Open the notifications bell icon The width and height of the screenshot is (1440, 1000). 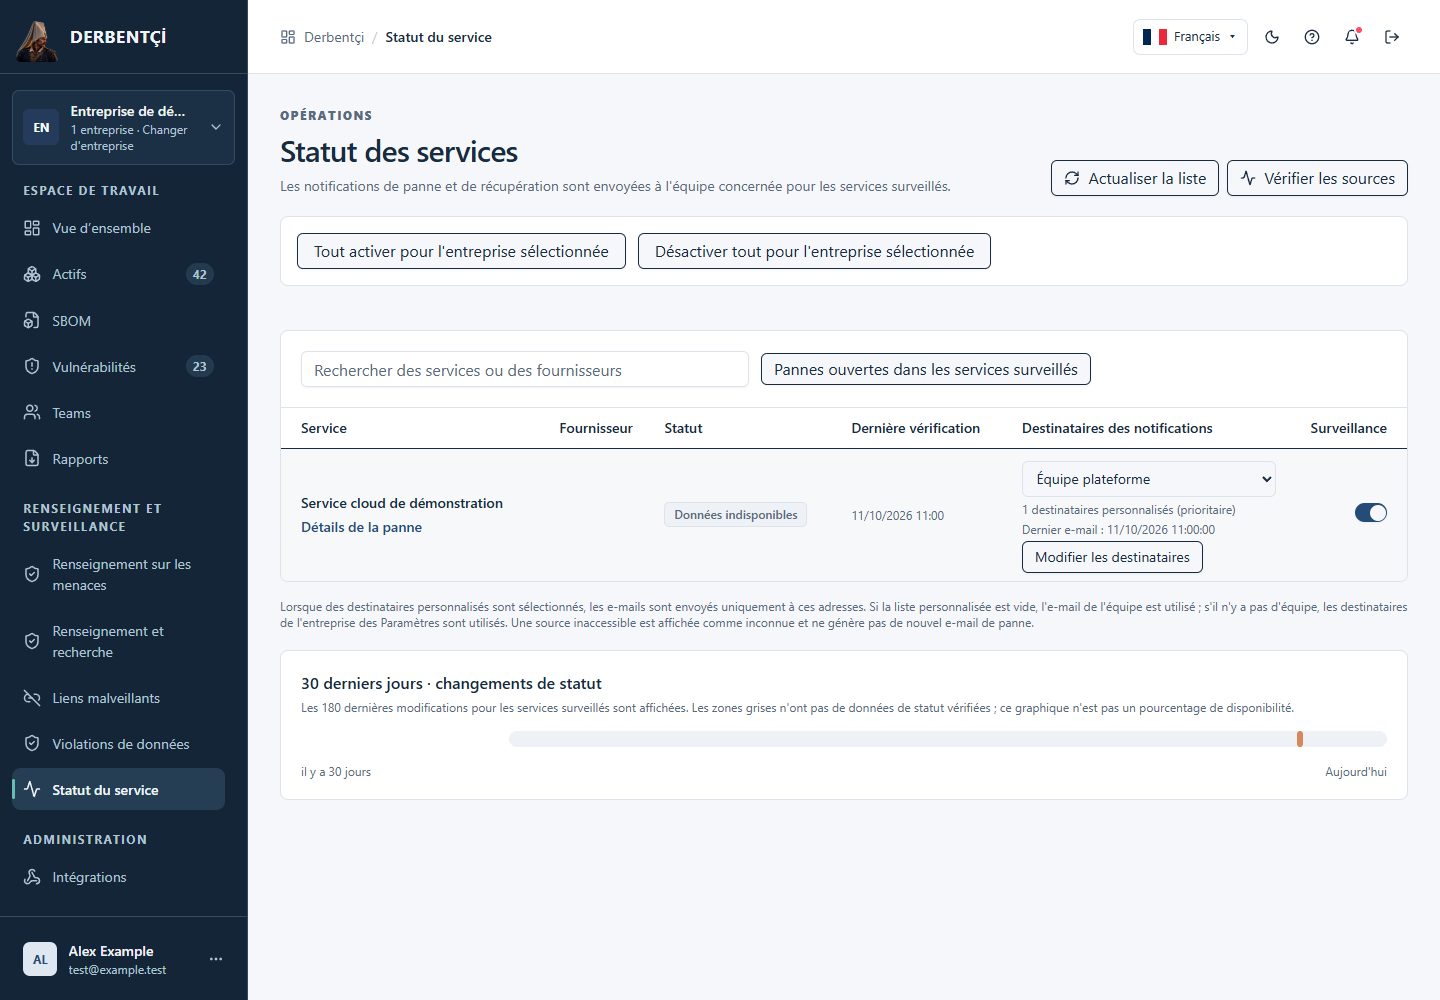coord(1352,37)
